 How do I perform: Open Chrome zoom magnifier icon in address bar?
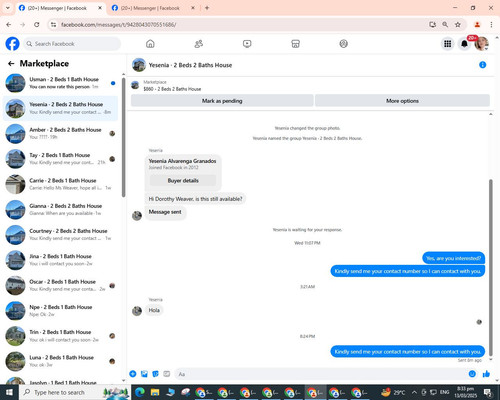(x=445, y=25)
